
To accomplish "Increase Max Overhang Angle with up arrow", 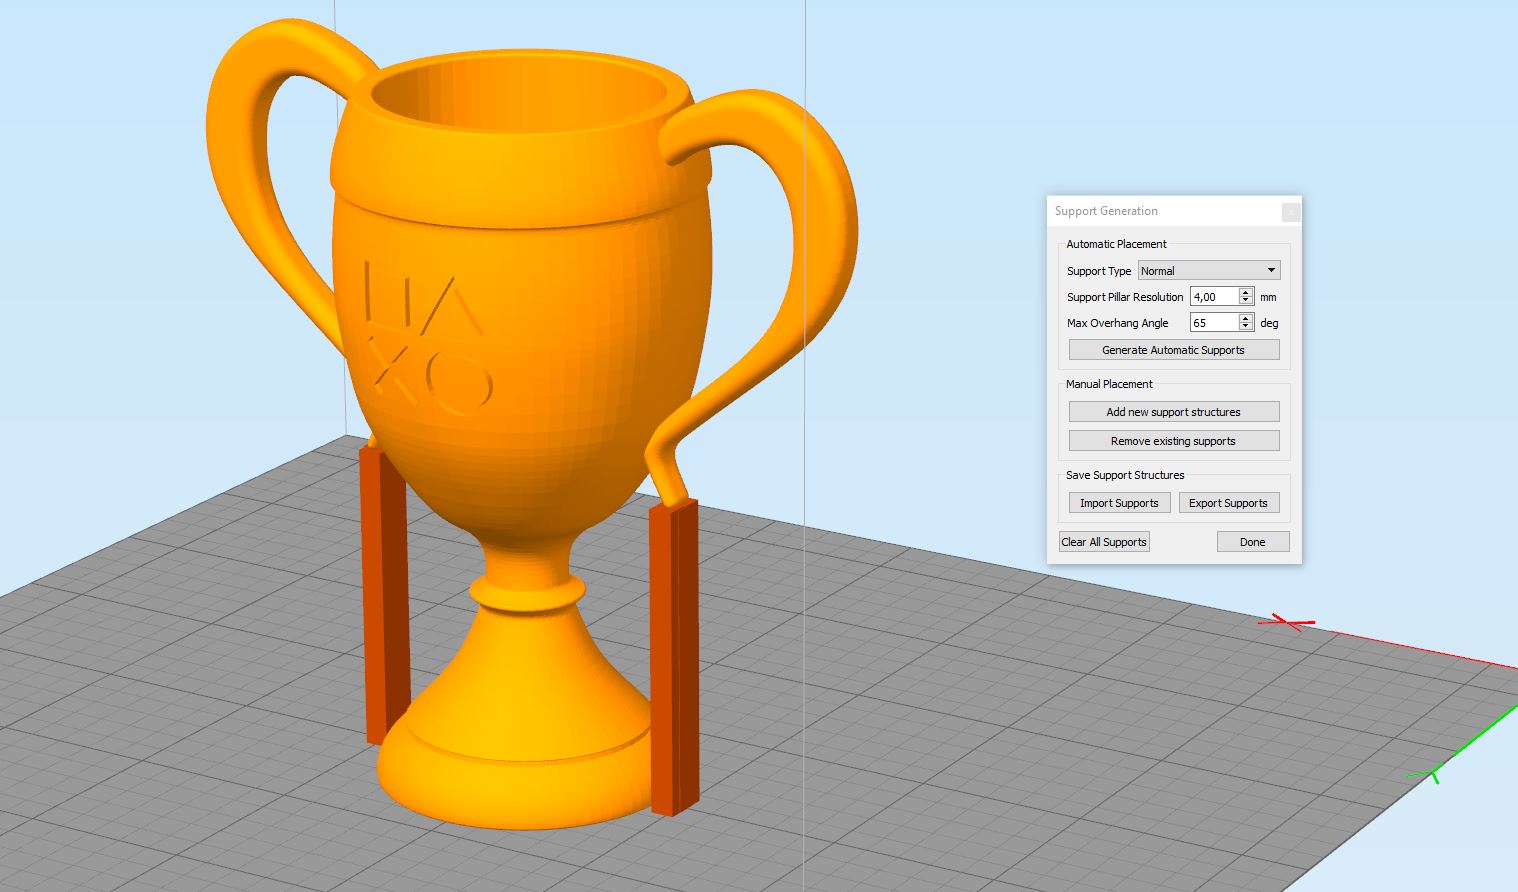I will click(x=1246, y=318).
